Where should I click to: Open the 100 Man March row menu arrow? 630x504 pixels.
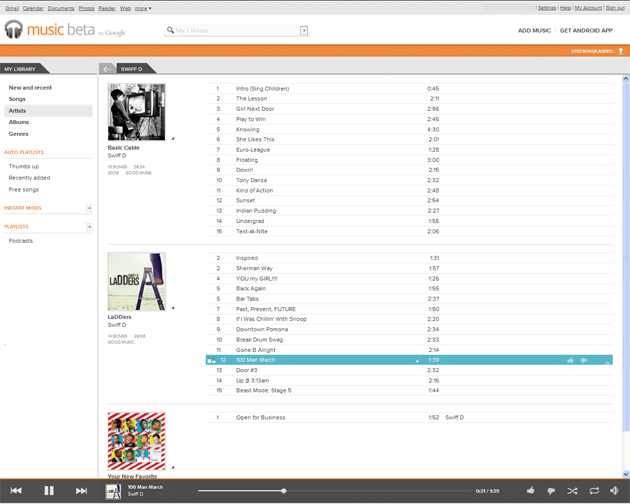417,361
